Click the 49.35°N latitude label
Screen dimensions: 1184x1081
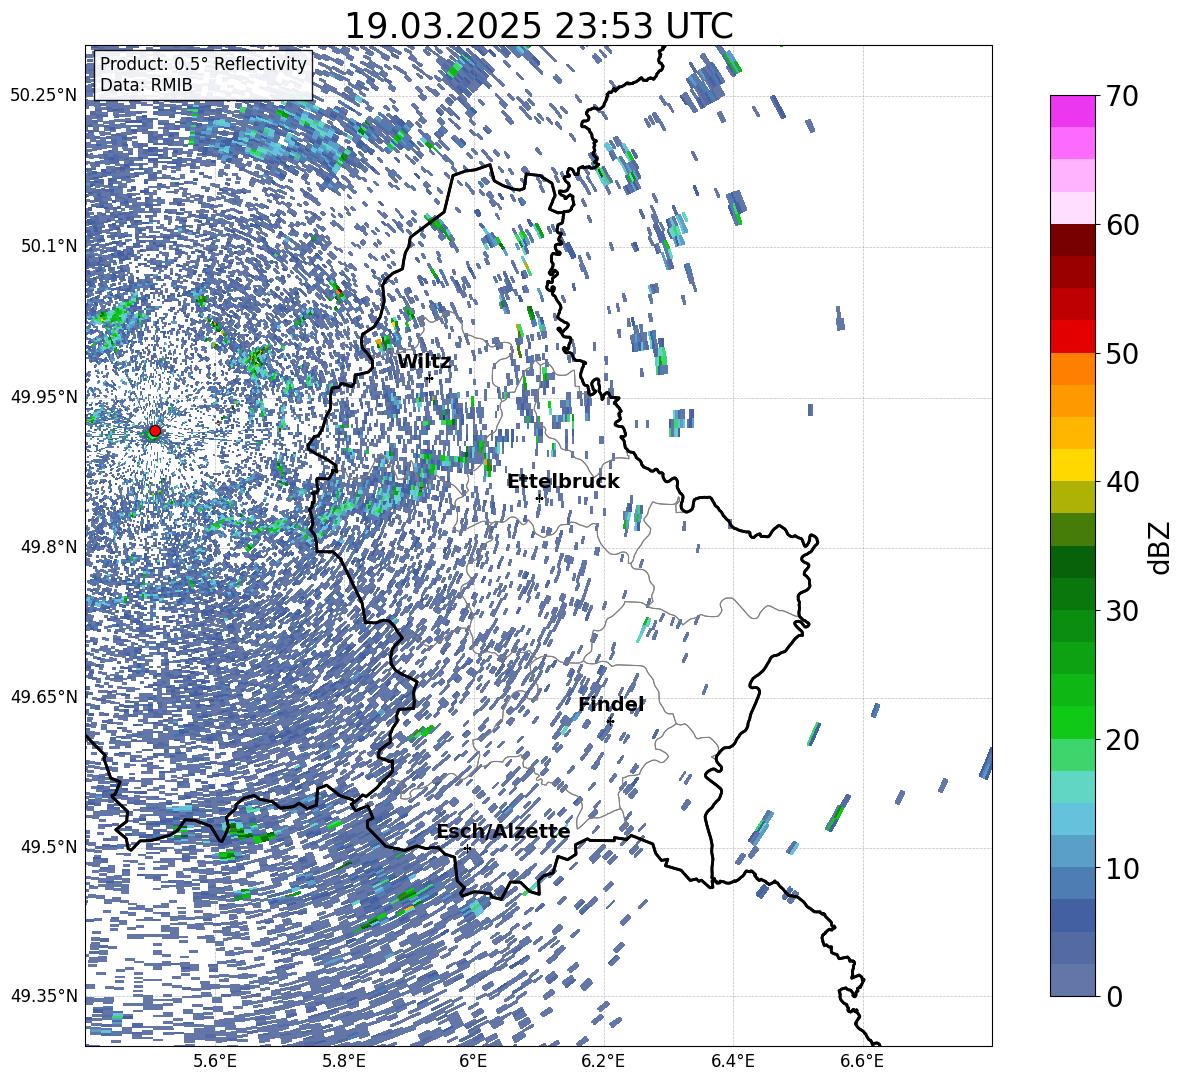tap(44, 996)
